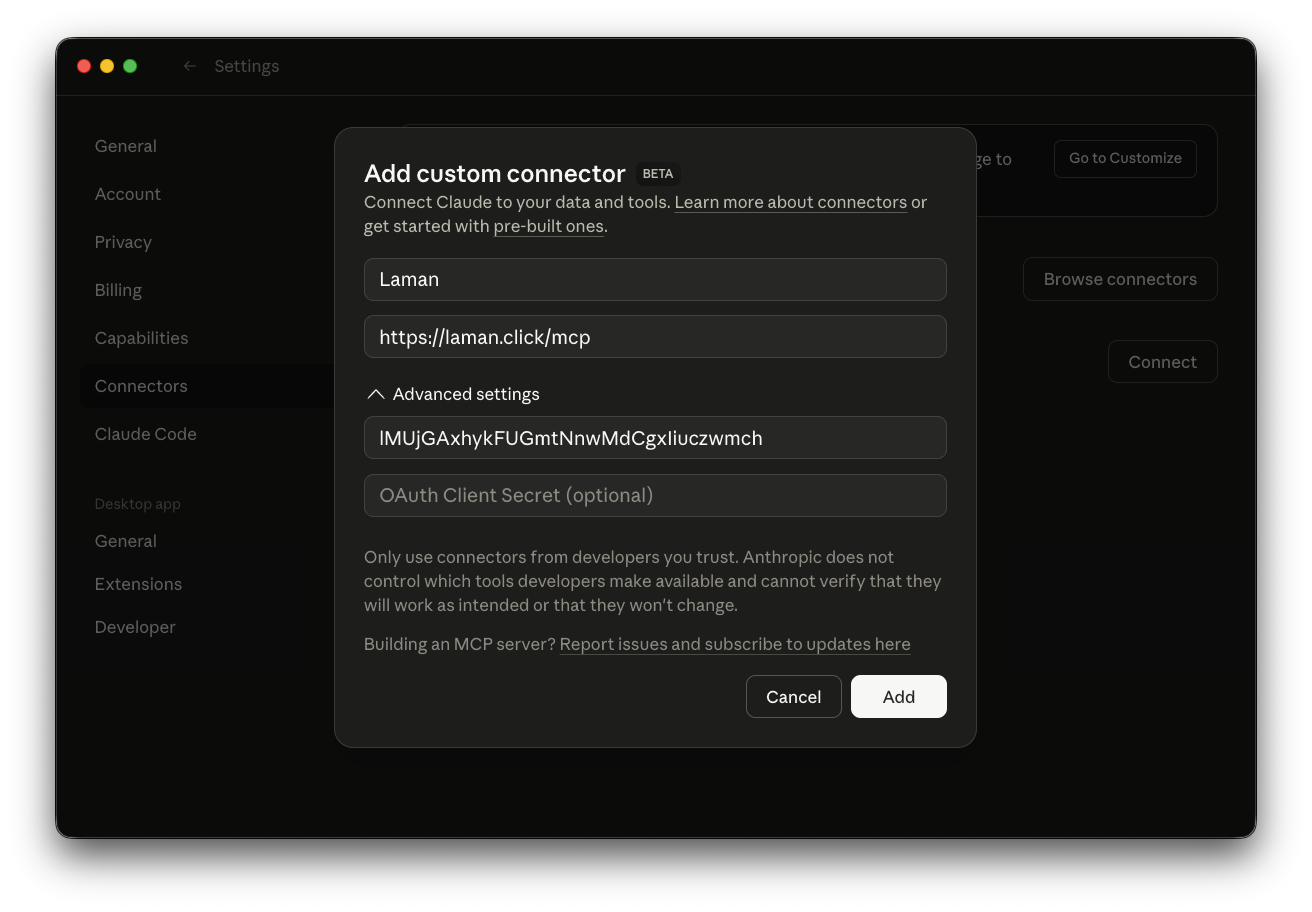Select Capabilities in the sidebar
The width and height of the screenshot is (1312, 912).
141,338
